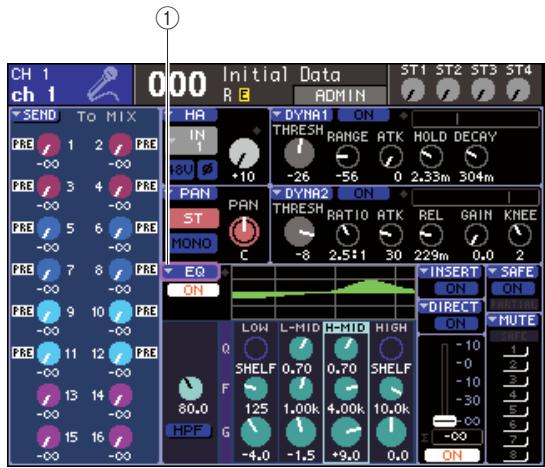
Task: Click PRE button for MIX 12
Action: (146, 353)
